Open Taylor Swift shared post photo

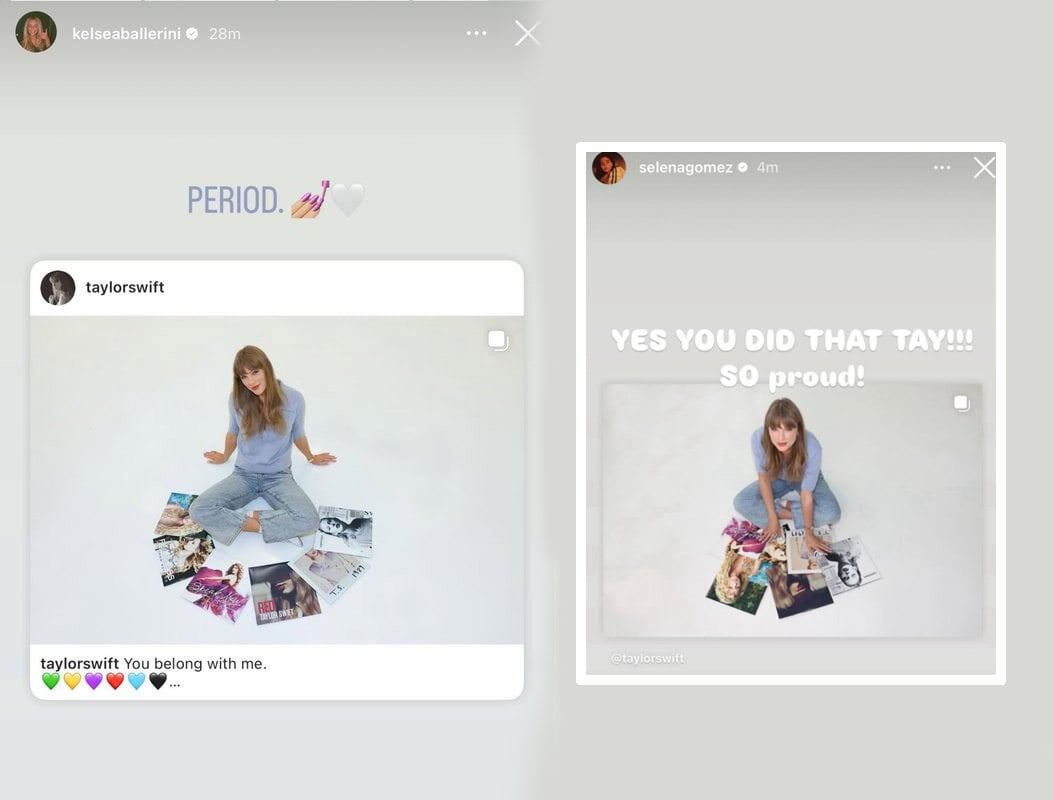tap(277, 480)
